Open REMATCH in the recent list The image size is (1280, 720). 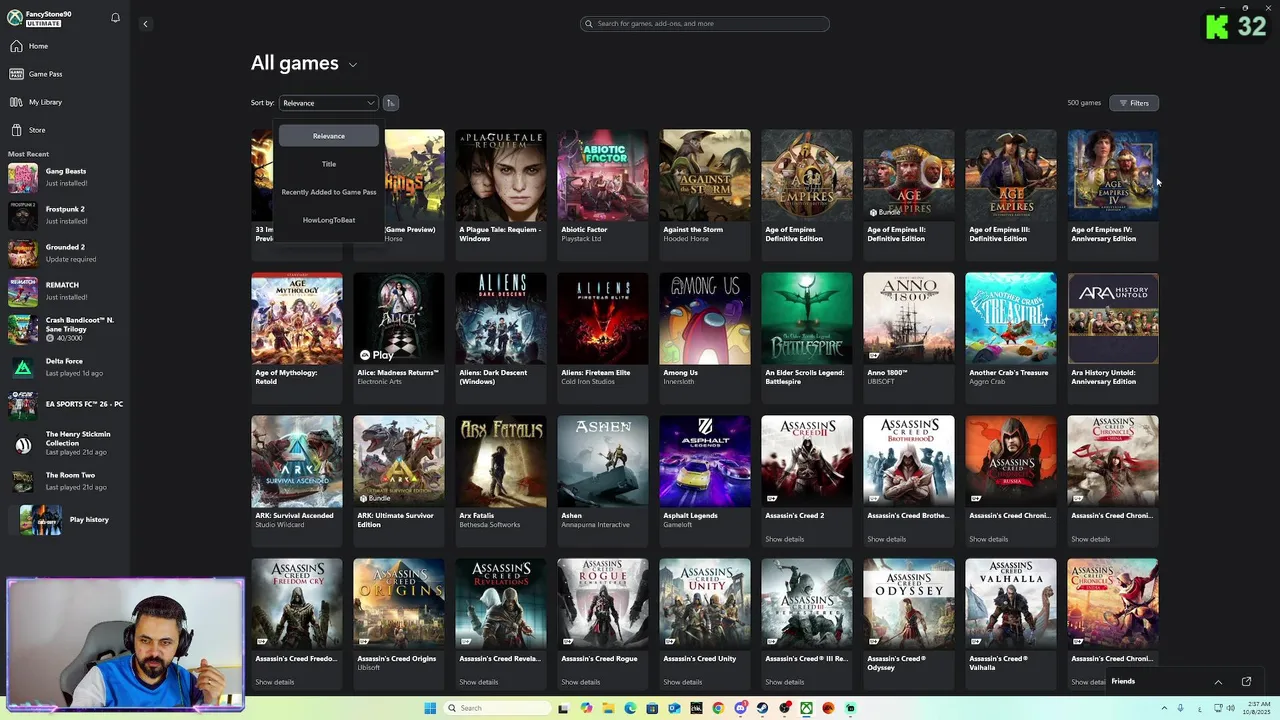(x=65, y=291)
